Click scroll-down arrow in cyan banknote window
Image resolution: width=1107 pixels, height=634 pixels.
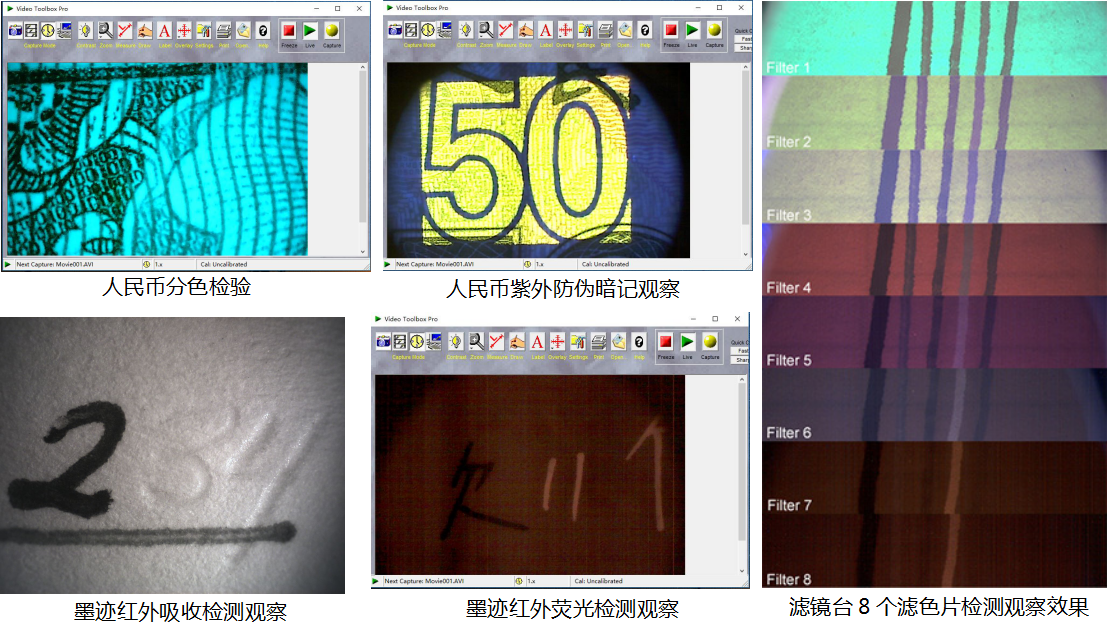[363, 251]
